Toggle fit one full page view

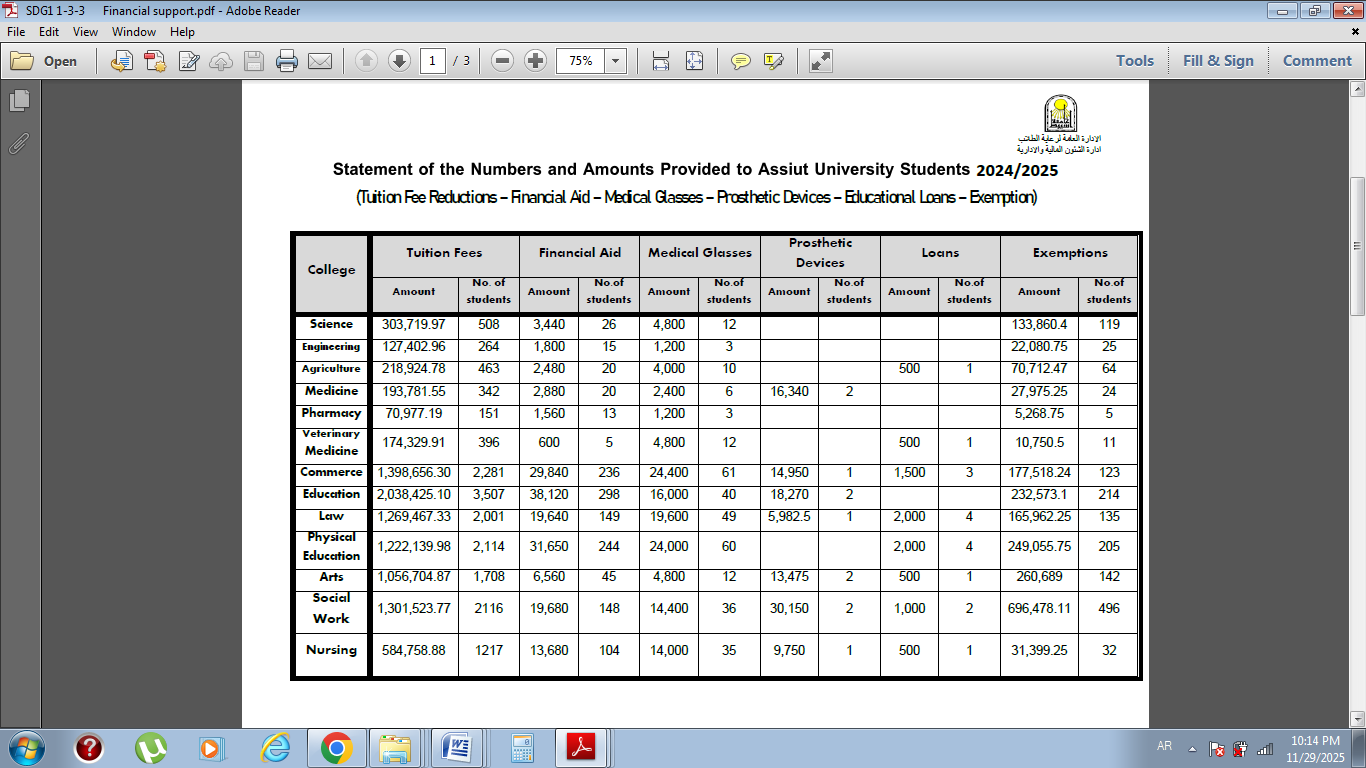click(x=694, y=61)
